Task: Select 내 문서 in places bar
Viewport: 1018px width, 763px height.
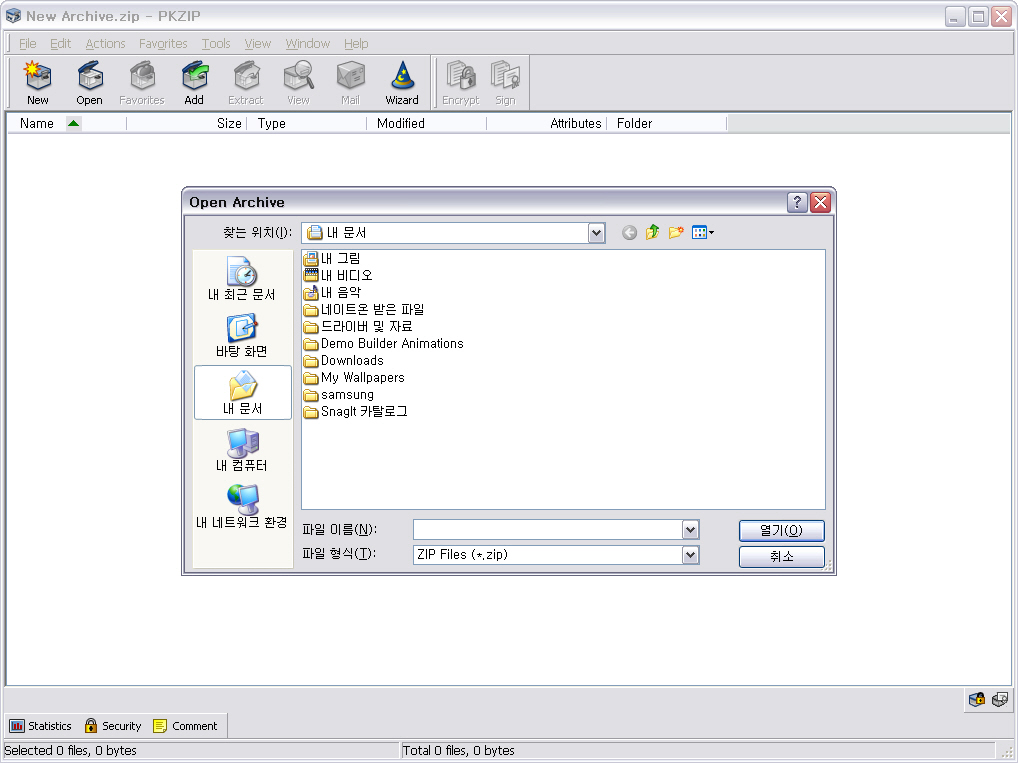Action: (242, 393)
